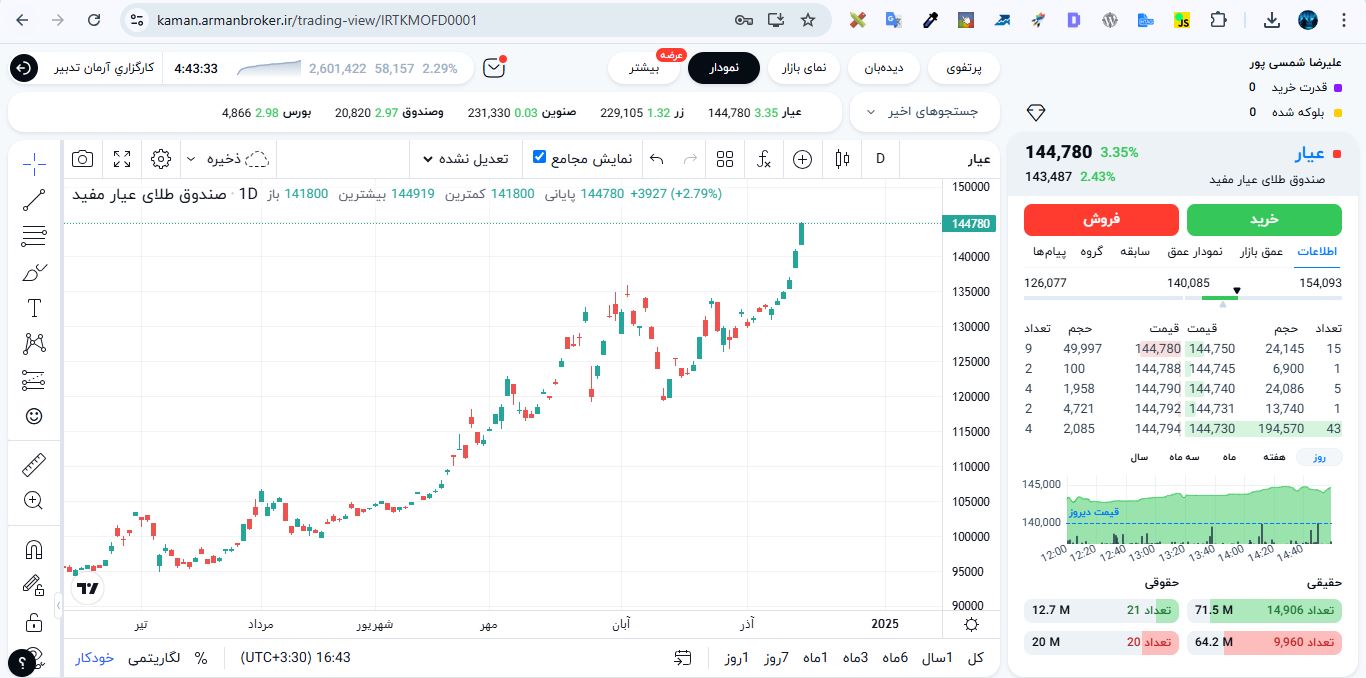Image resolution: width=1366 pixels, height=678 pixels.
Task: Open the indicators fx icon
Action: 763,159
